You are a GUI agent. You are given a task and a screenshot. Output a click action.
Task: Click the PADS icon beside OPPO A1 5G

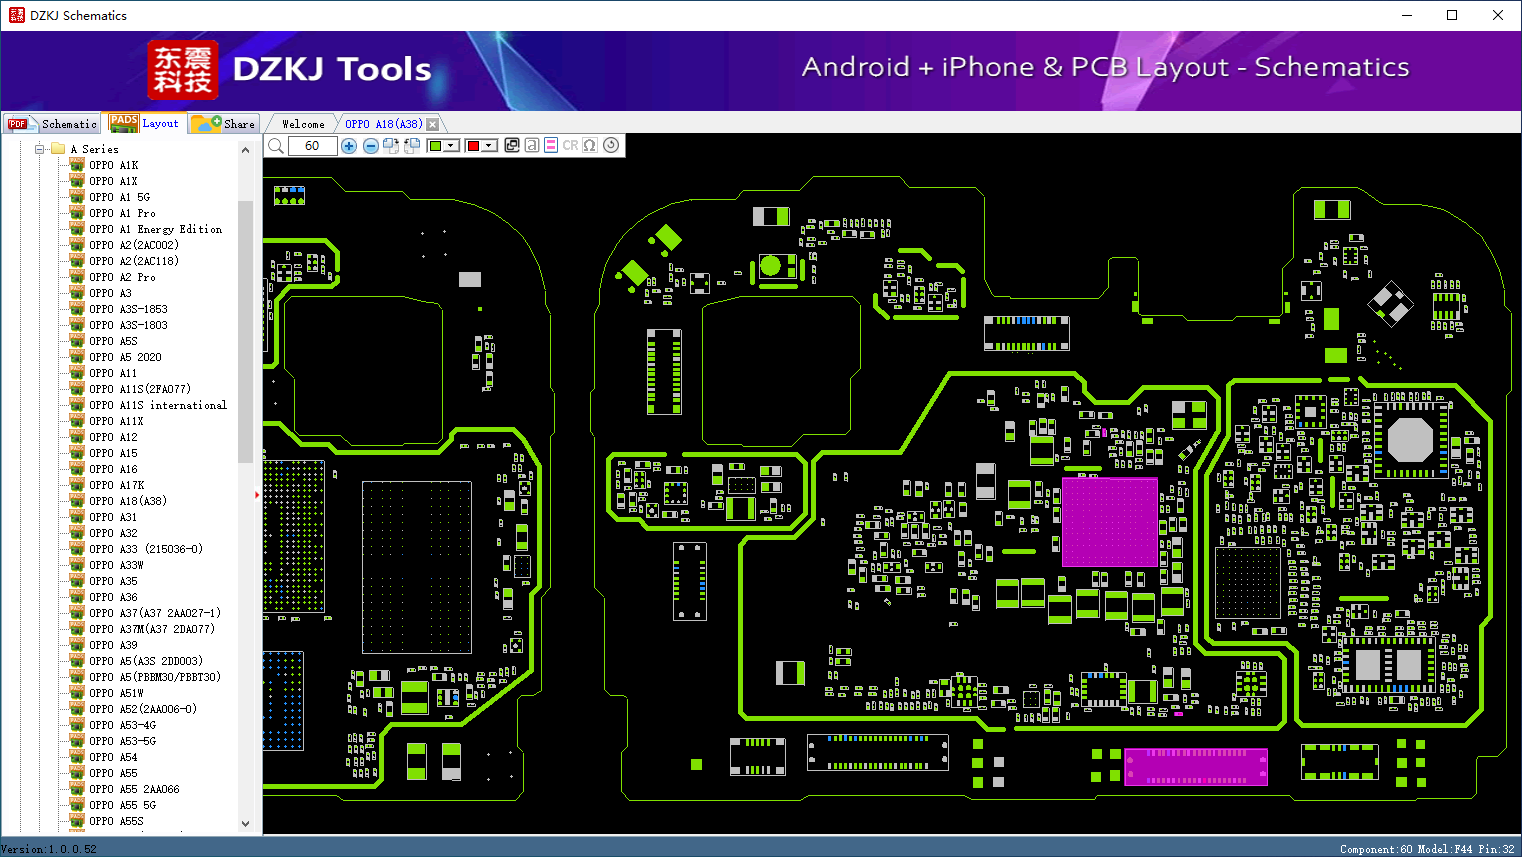tap(77, 197)
